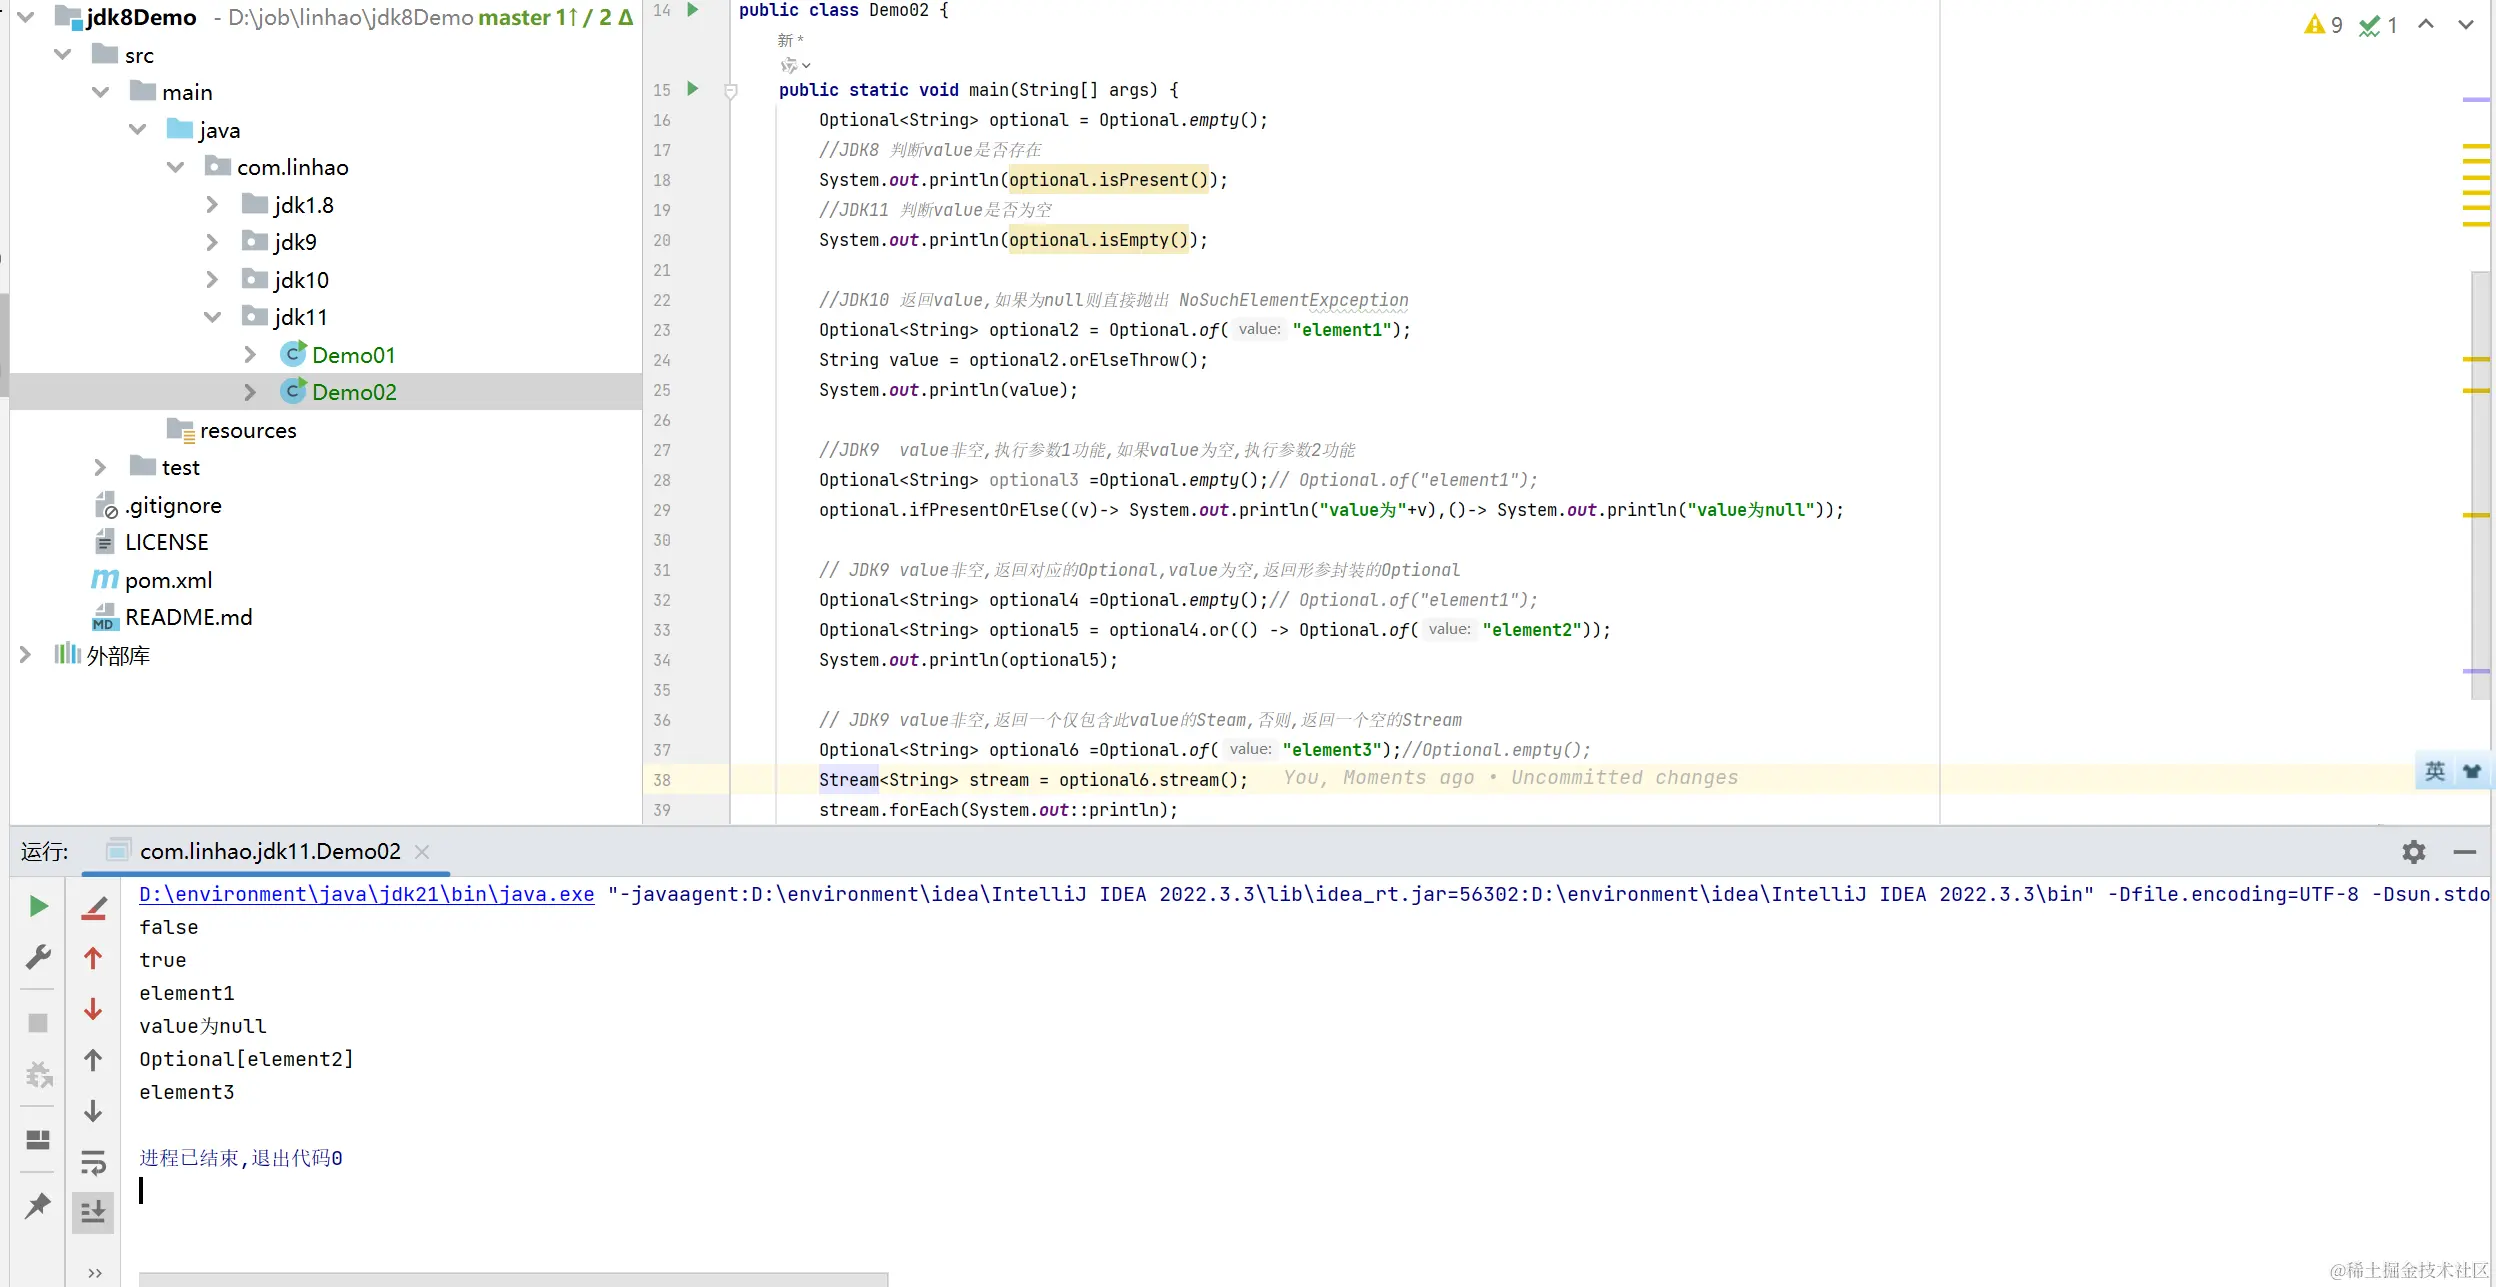Screen dimensions: 2496x1287
Task: Run the main method from the line 15 gutter arrow
Action: tap(692, 89)
